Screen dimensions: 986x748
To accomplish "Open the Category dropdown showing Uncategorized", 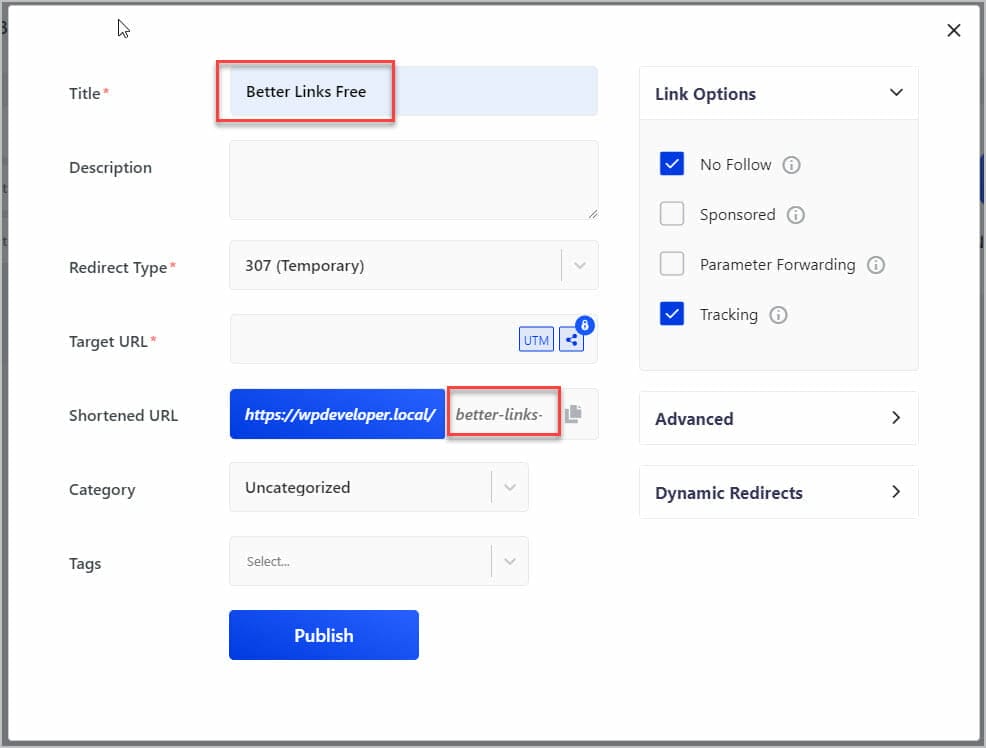I will (x=379, y=487).
